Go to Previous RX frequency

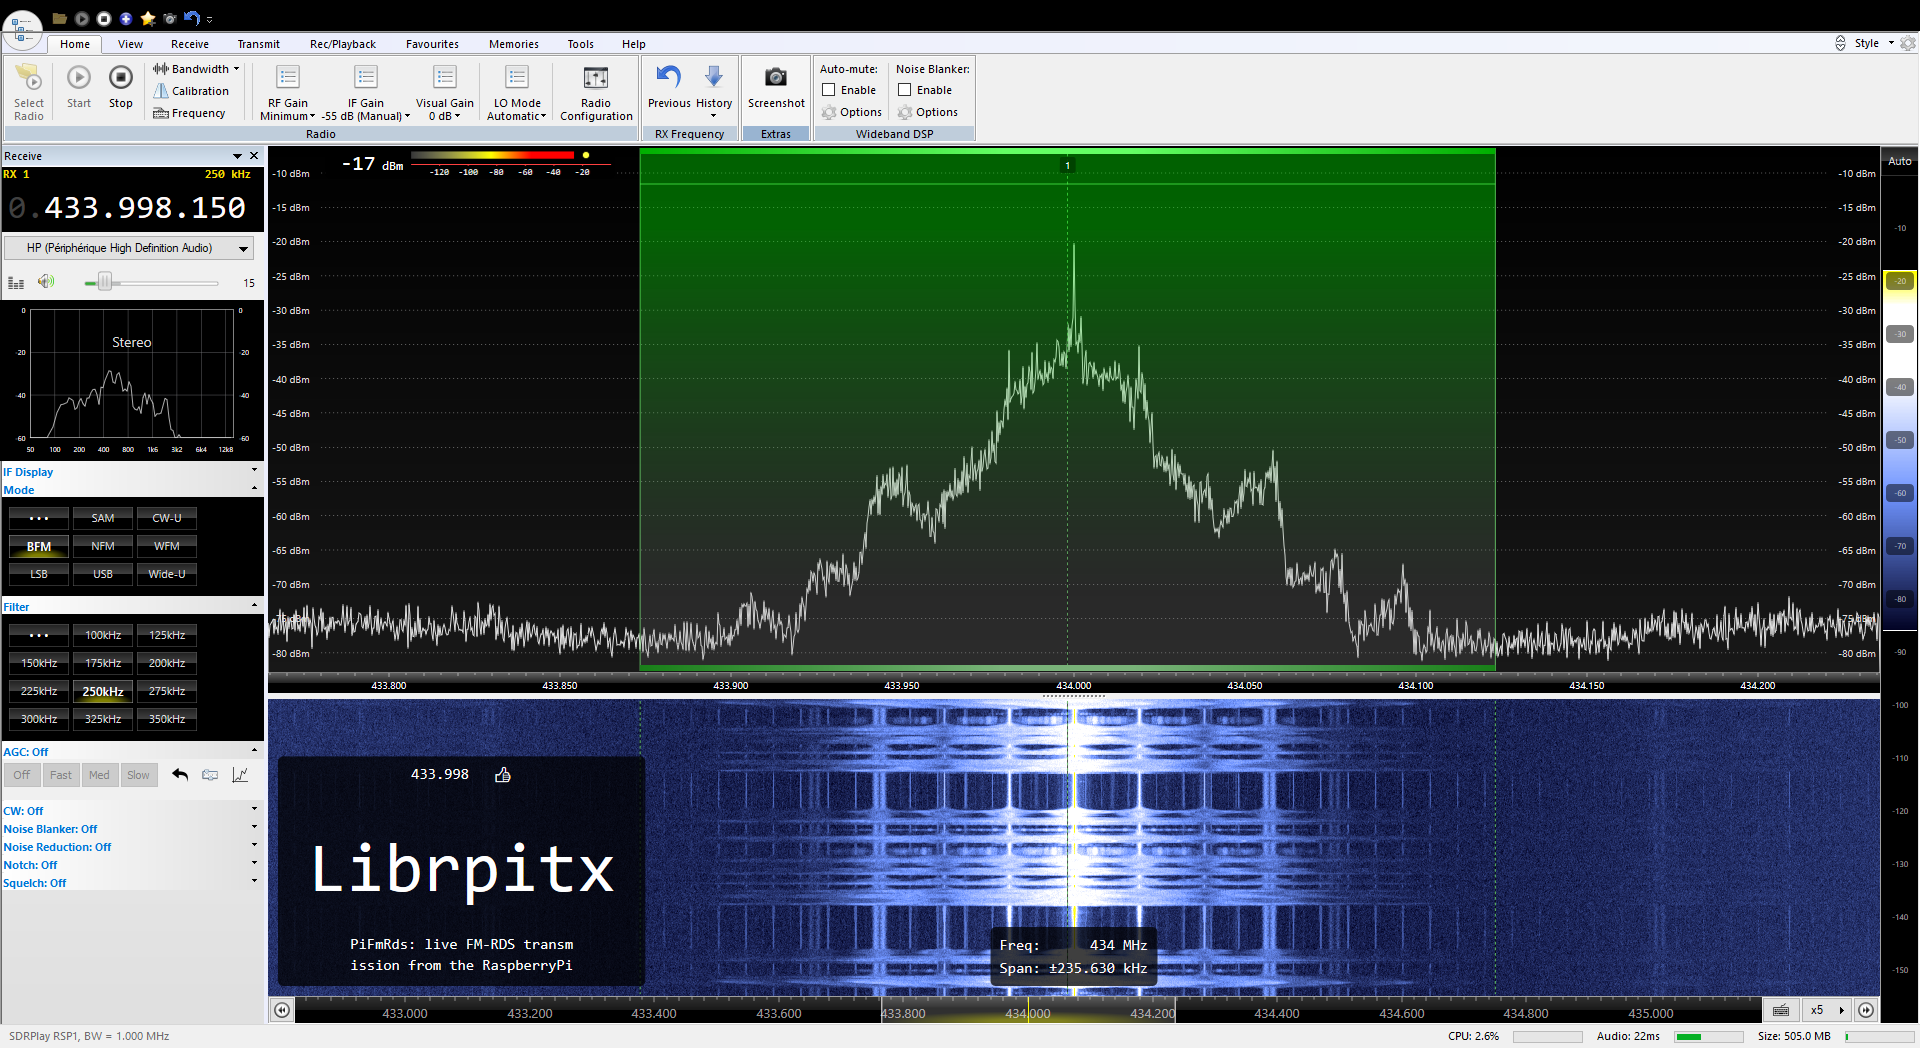click(x=668, y=79)
